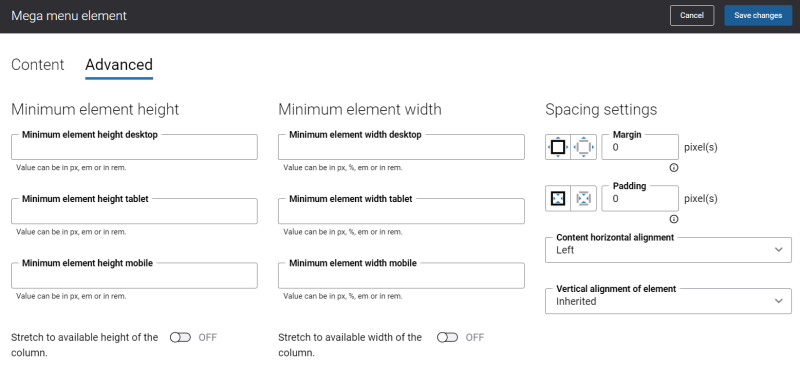This screenshot has height=365, width=800.
Task: Select individual padding sides icon
Action: [x=584, y=198]
